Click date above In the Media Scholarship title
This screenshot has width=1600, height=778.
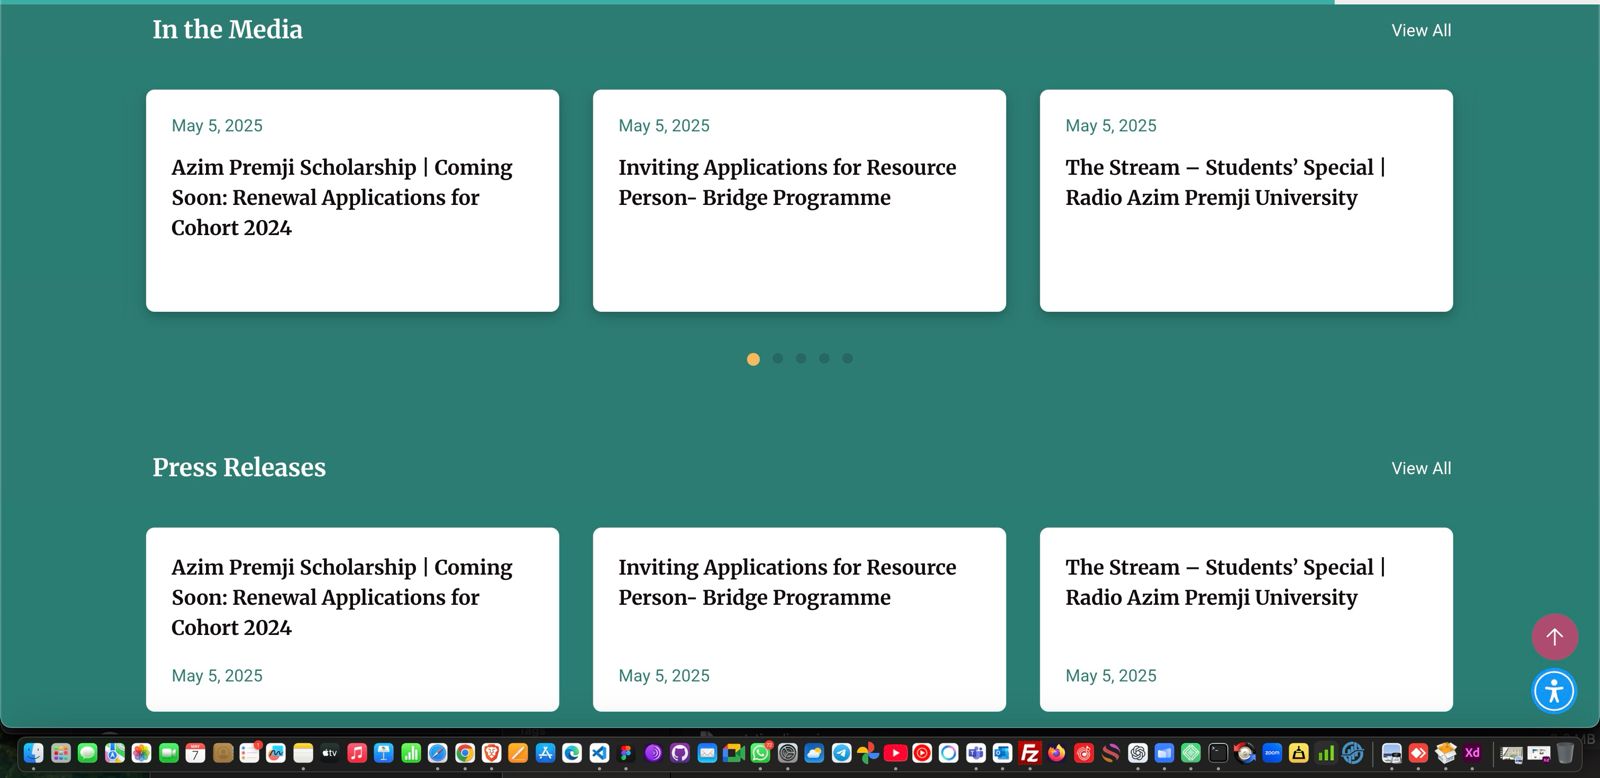pyautogui.click(x=217, y=126)
